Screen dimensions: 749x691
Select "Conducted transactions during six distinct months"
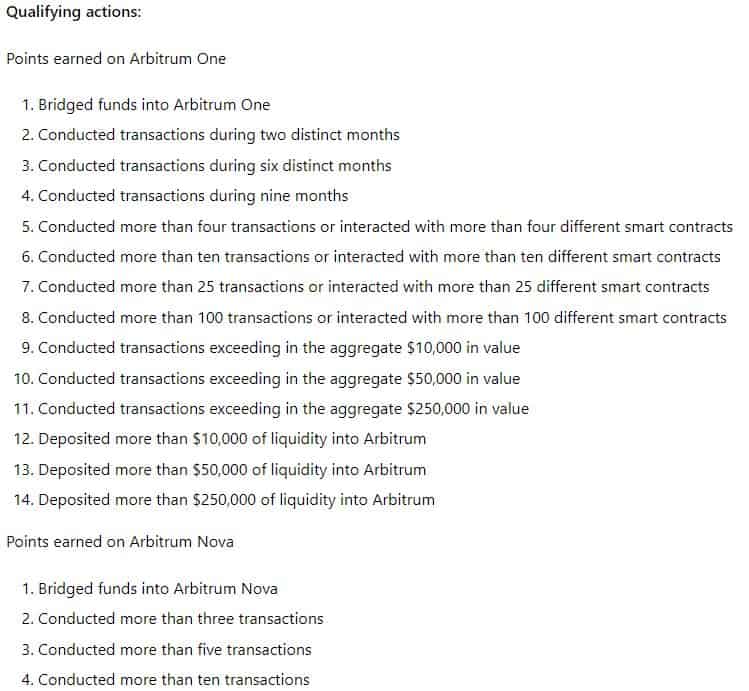pos(214,165)
